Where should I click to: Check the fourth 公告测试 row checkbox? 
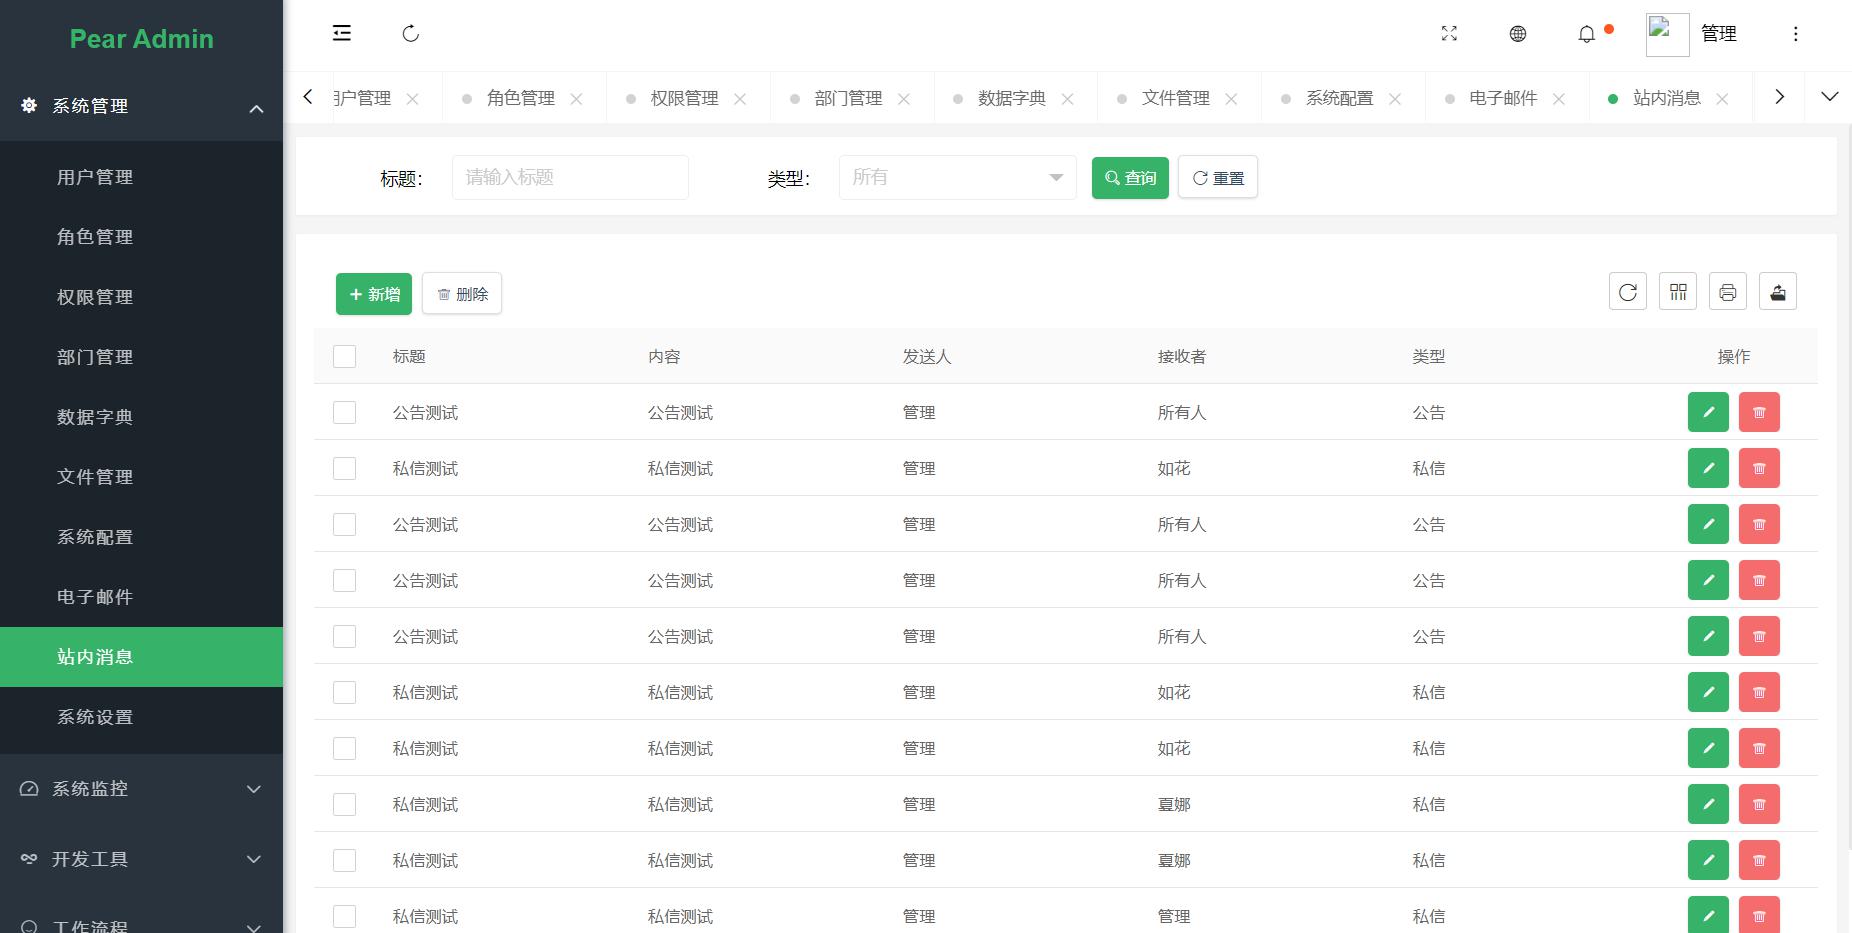click(x=344, y=636)
